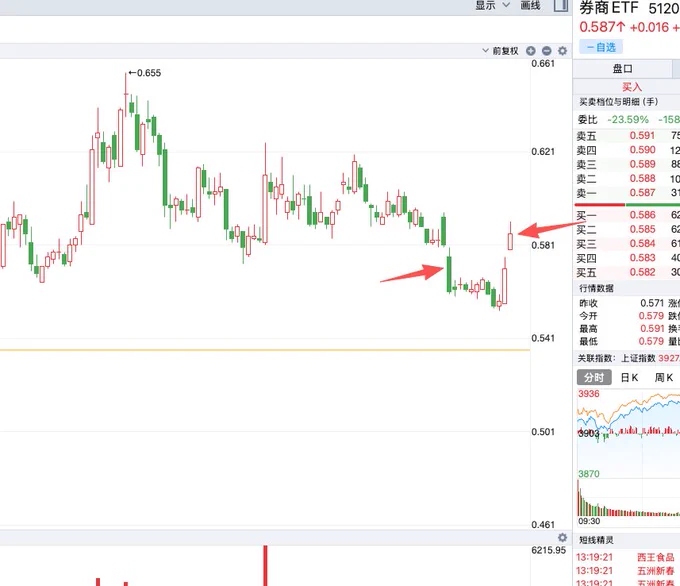Click the 短线精灵 section header

coord(596,540)
